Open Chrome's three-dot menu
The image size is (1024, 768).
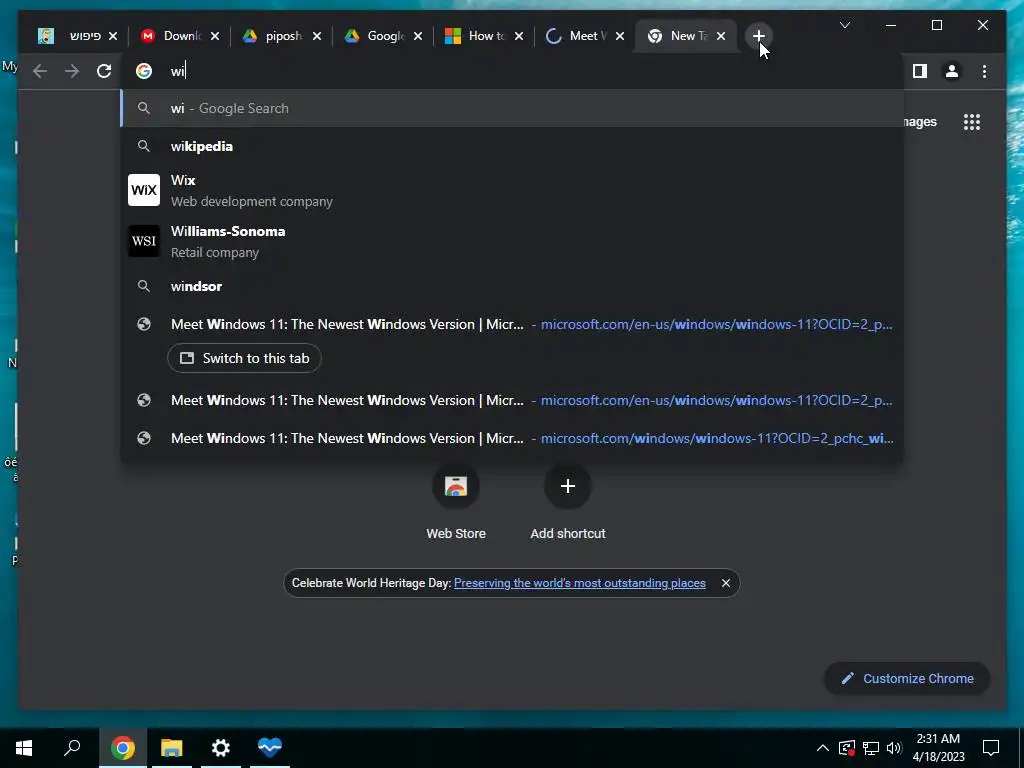click(984, 71)
